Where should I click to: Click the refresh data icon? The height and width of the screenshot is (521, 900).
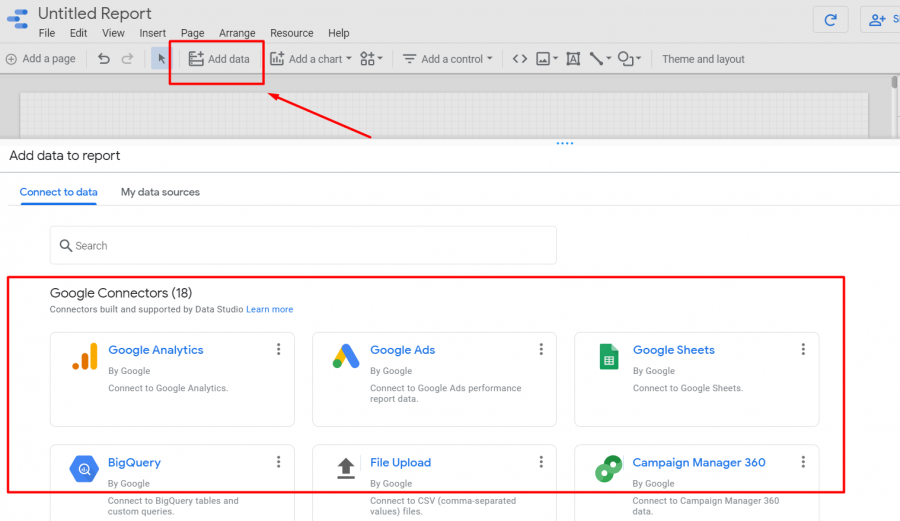[830, 19]
